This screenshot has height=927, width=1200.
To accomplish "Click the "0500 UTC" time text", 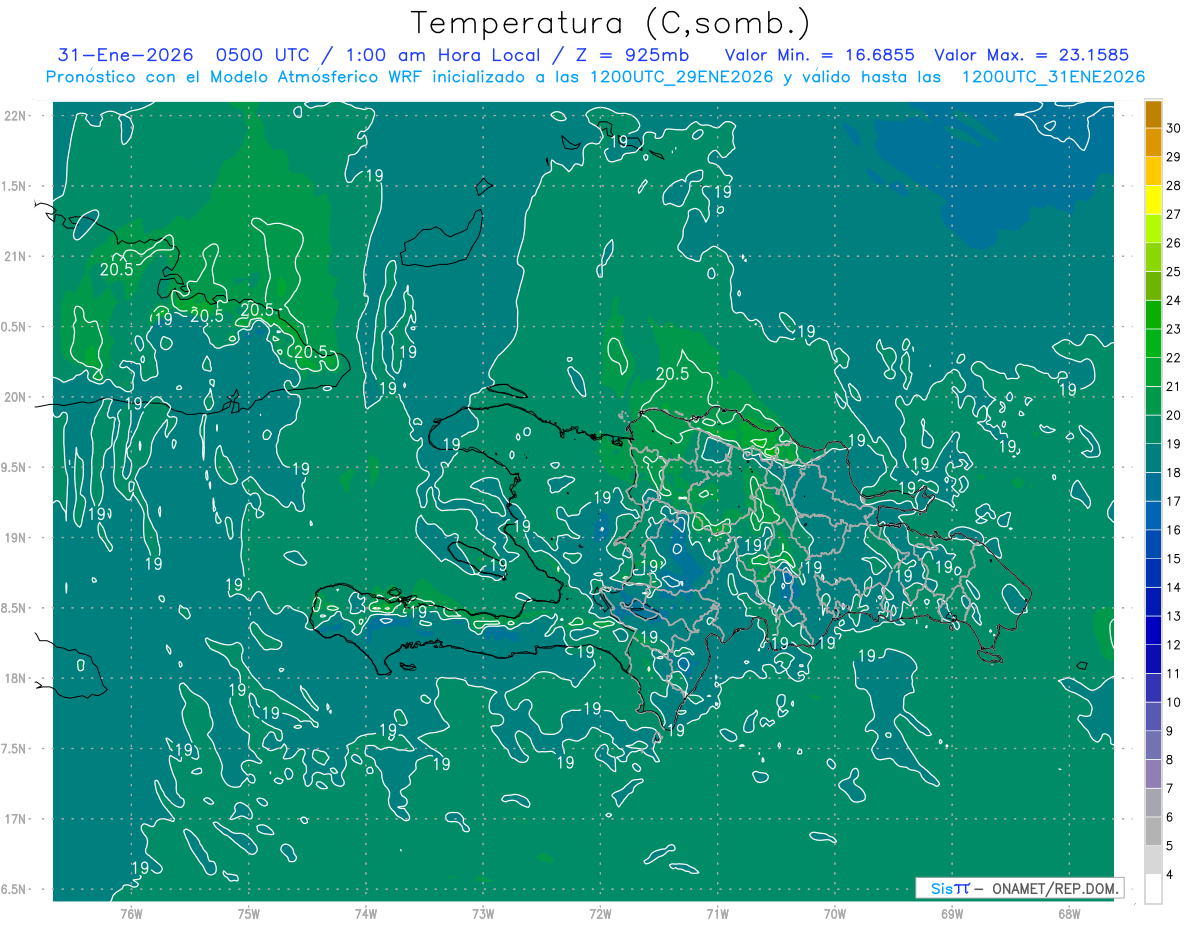I will pyautogui.click(x=263, y=55).
